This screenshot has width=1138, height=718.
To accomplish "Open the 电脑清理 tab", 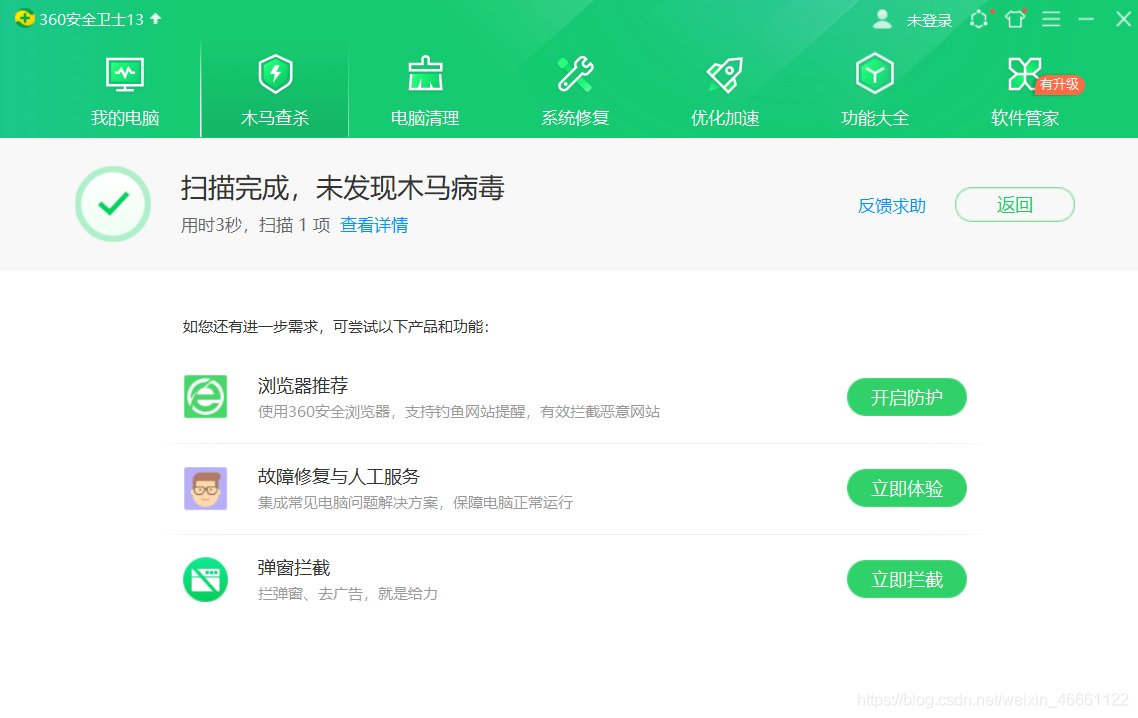I will tap(425, 91).
